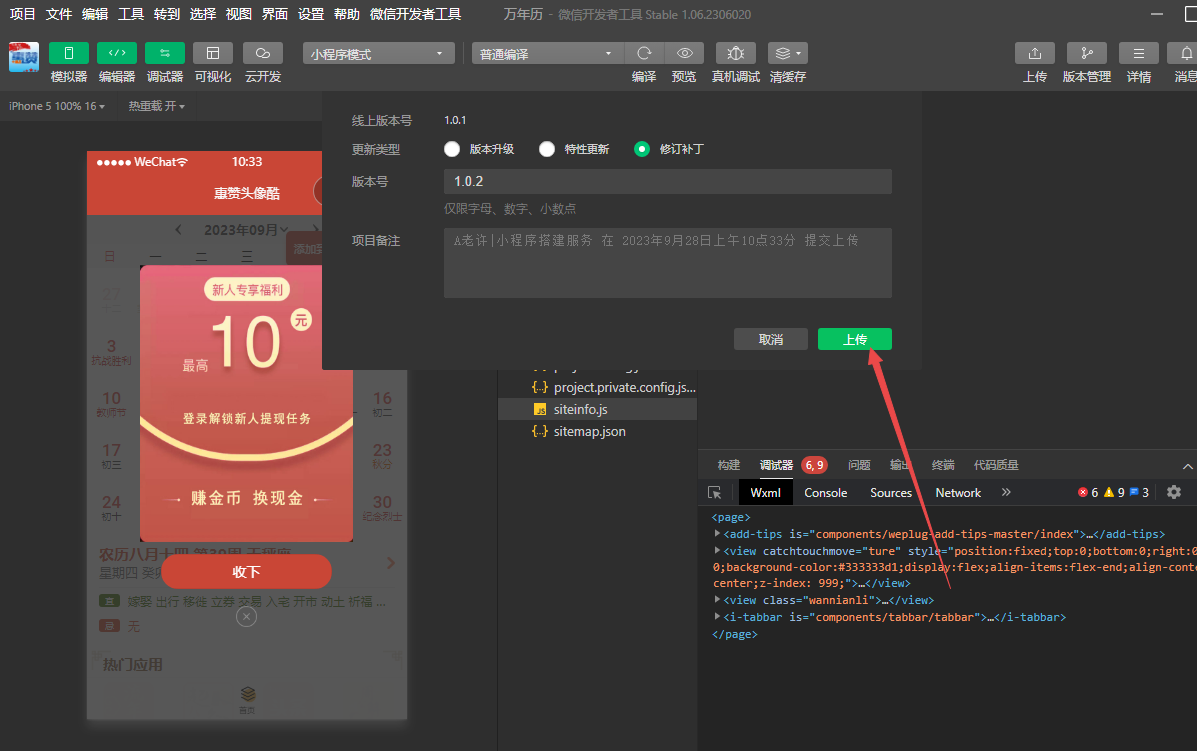Select the 特性更新 radio option
The width and height of the screenshot is (1197, 751).
click(547, 149)
